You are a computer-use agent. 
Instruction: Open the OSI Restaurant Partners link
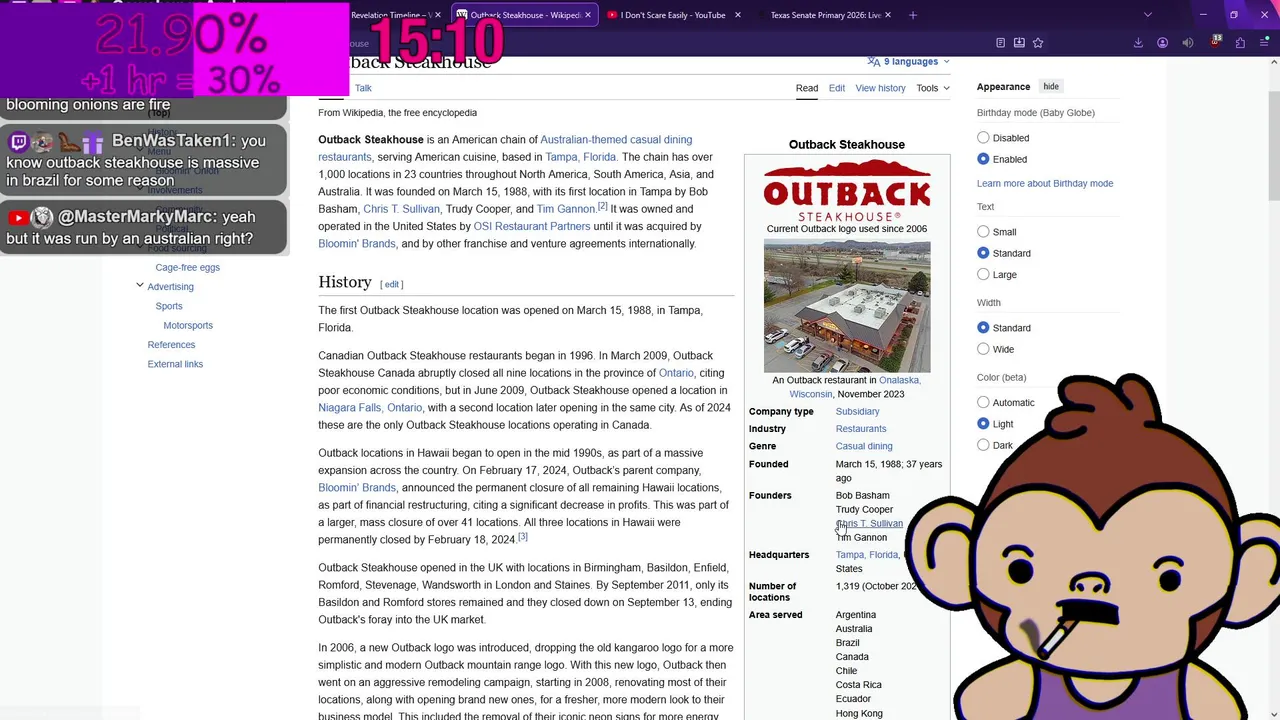pos(532,226)
